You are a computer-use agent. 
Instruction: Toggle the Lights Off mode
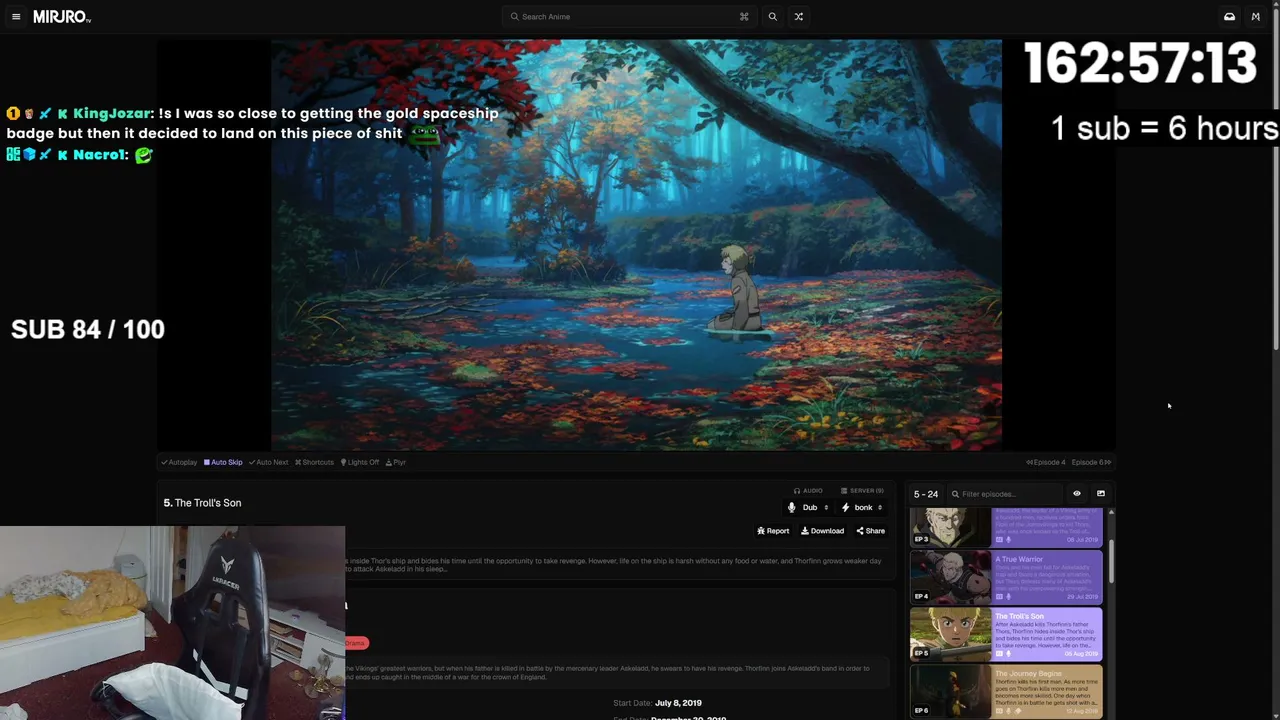[x=360, y=462]
